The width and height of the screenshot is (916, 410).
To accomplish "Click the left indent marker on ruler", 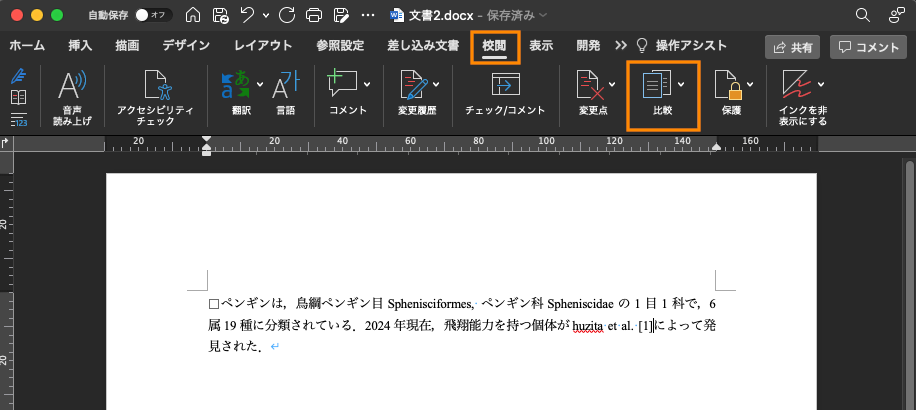I will [x=206, y=150].
